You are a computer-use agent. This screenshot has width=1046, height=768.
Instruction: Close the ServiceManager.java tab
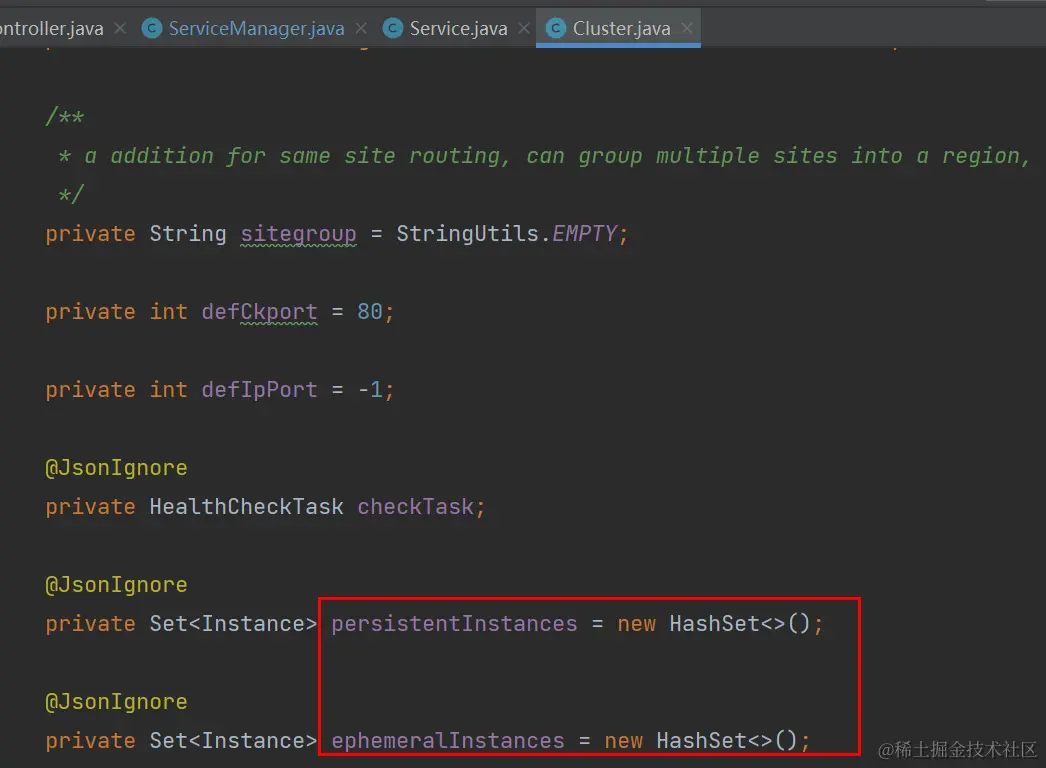pyautogui.click(x=361, y=28)
